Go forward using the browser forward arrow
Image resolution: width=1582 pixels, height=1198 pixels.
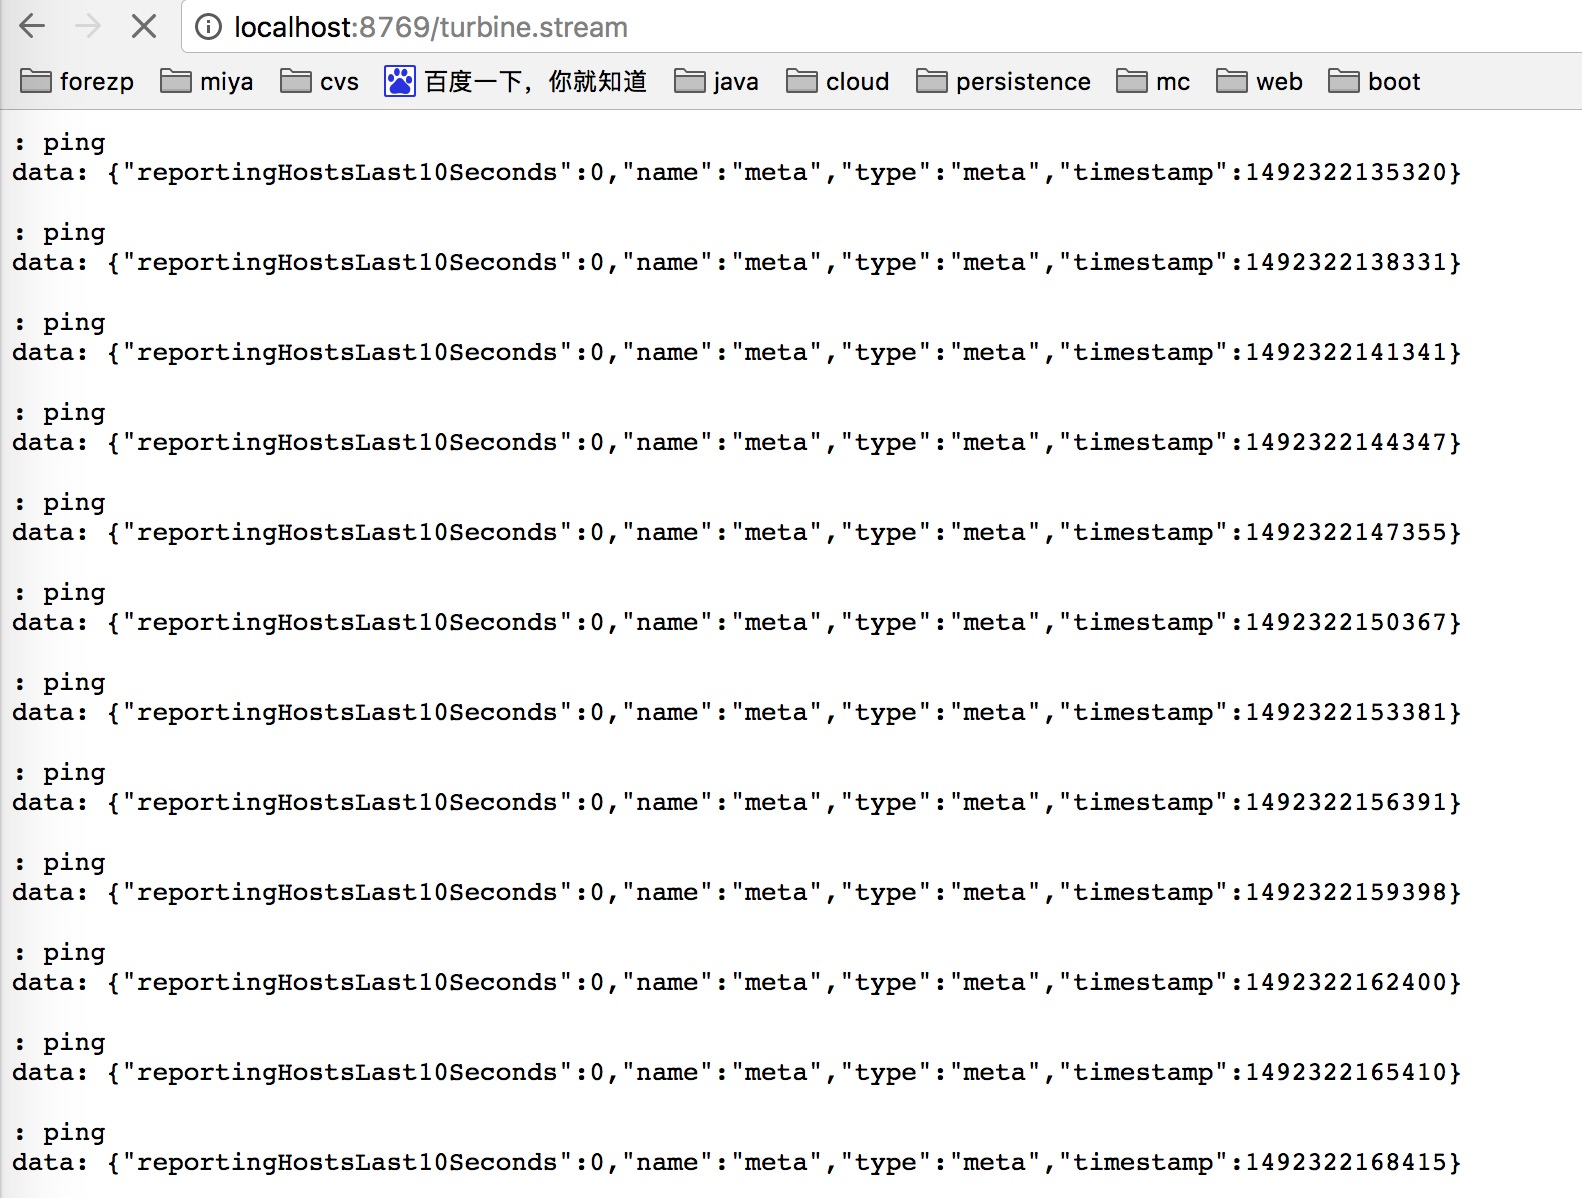click(x=88, y=27)
